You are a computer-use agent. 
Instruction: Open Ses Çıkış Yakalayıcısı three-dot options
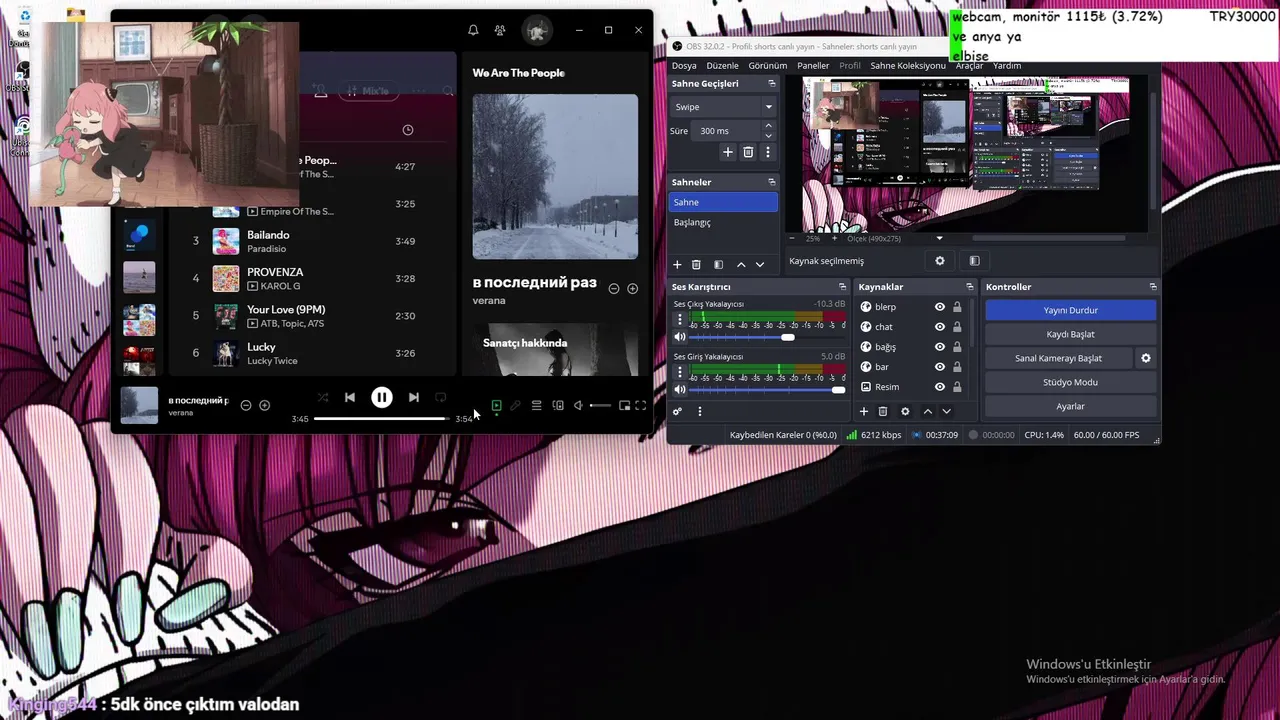680,320
